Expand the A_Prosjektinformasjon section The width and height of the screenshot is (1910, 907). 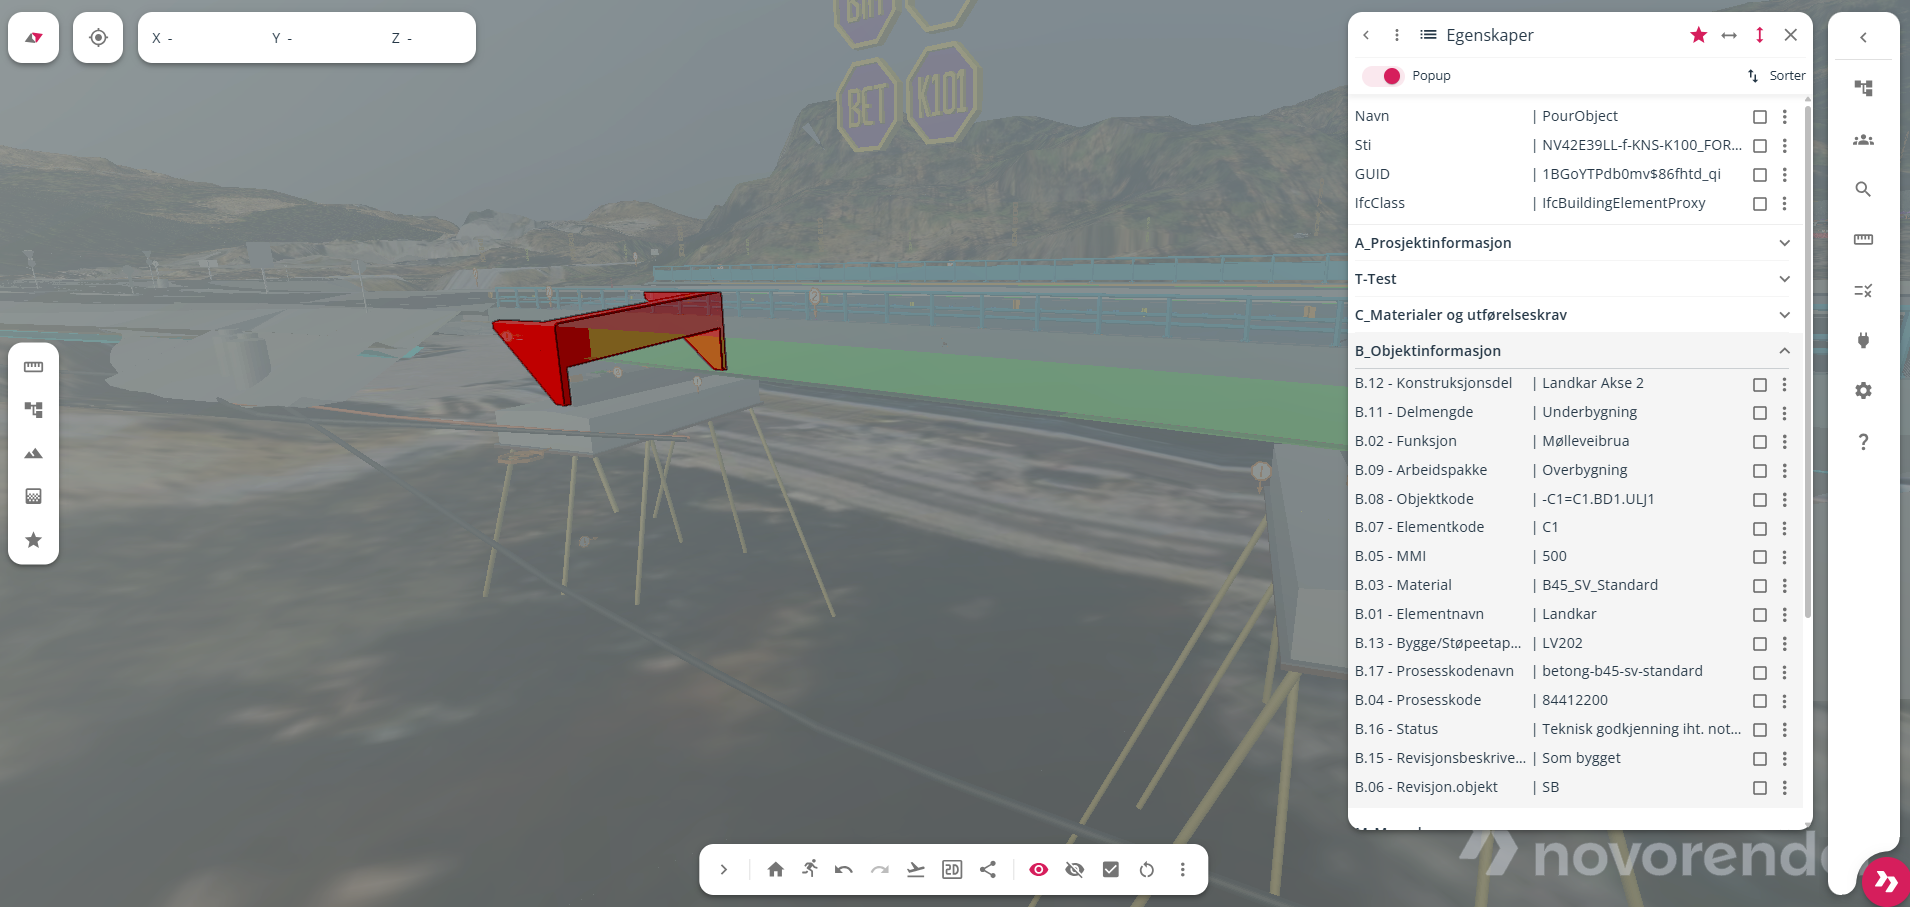[1784, 243]
